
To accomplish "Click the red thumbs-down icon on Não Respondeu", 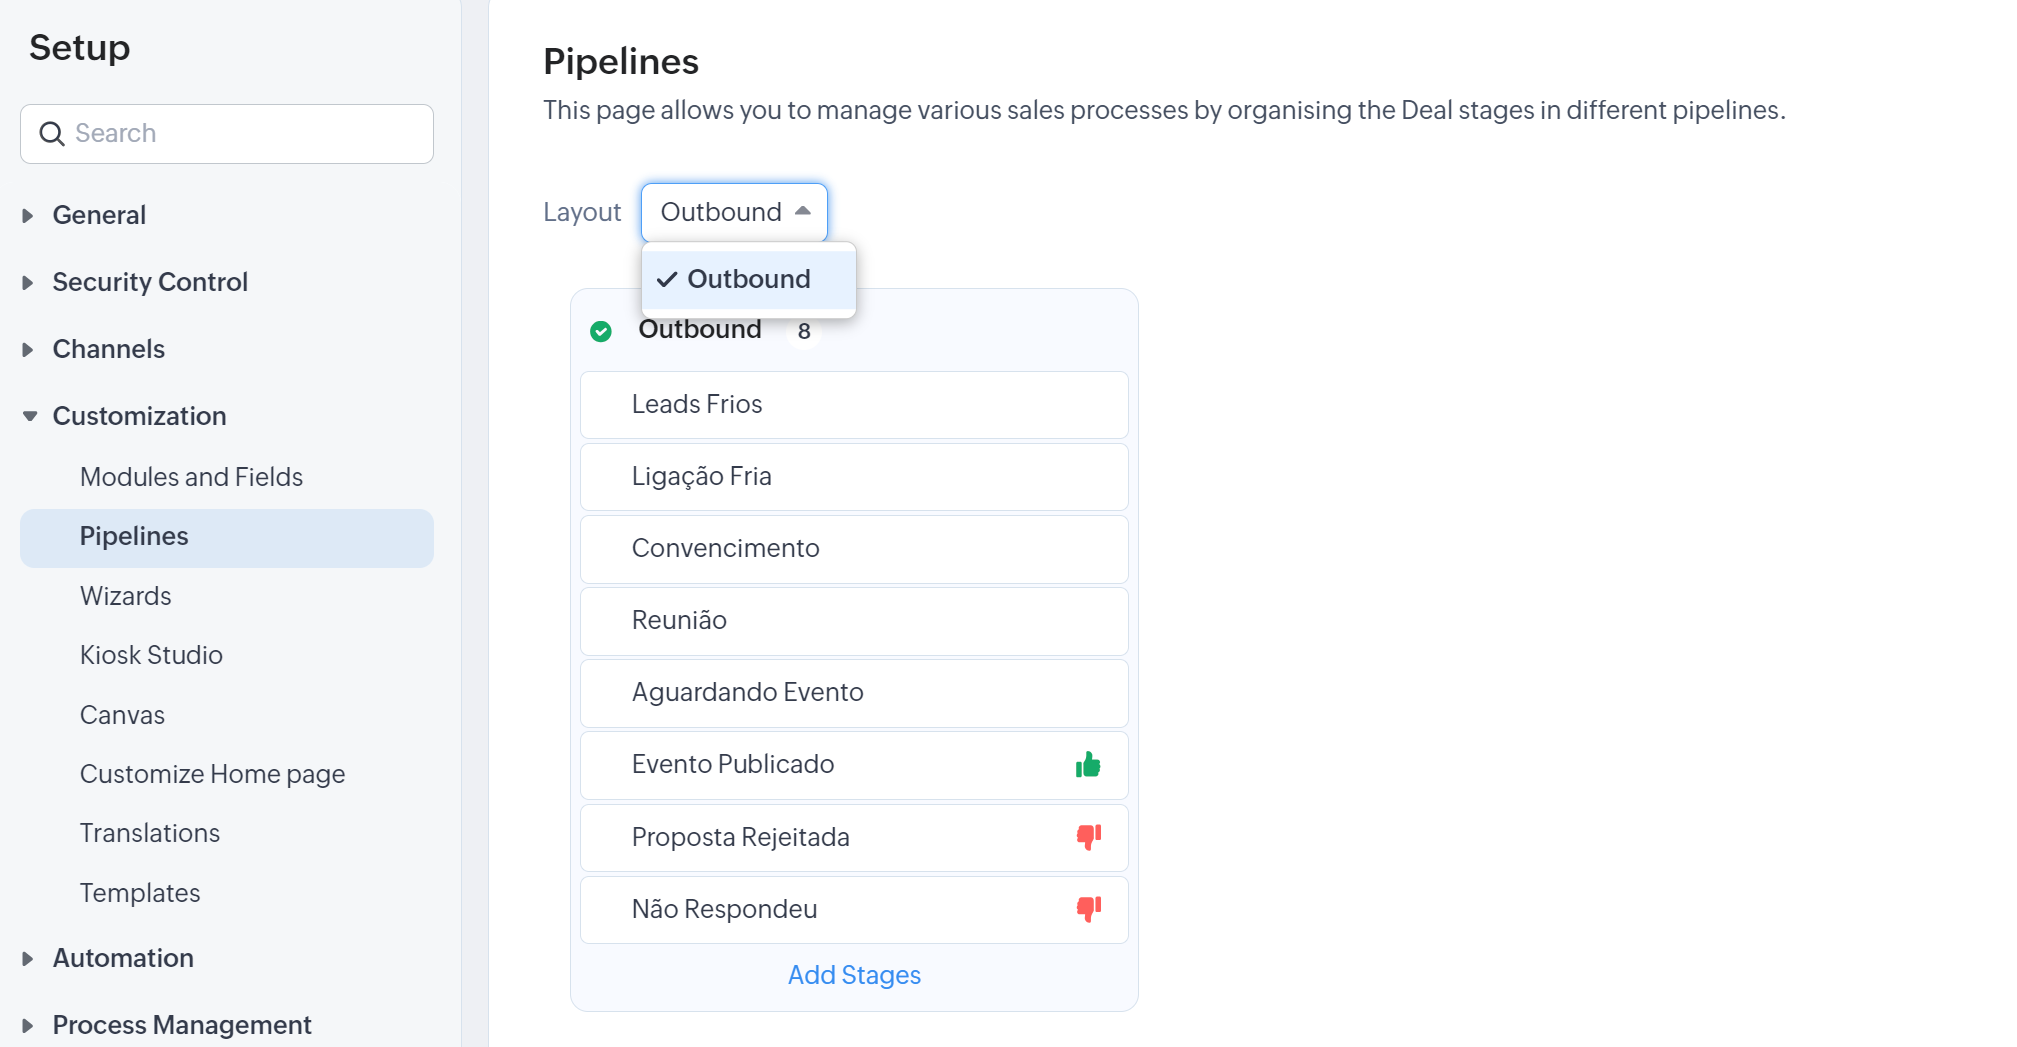I will (x=1088, y=909).
